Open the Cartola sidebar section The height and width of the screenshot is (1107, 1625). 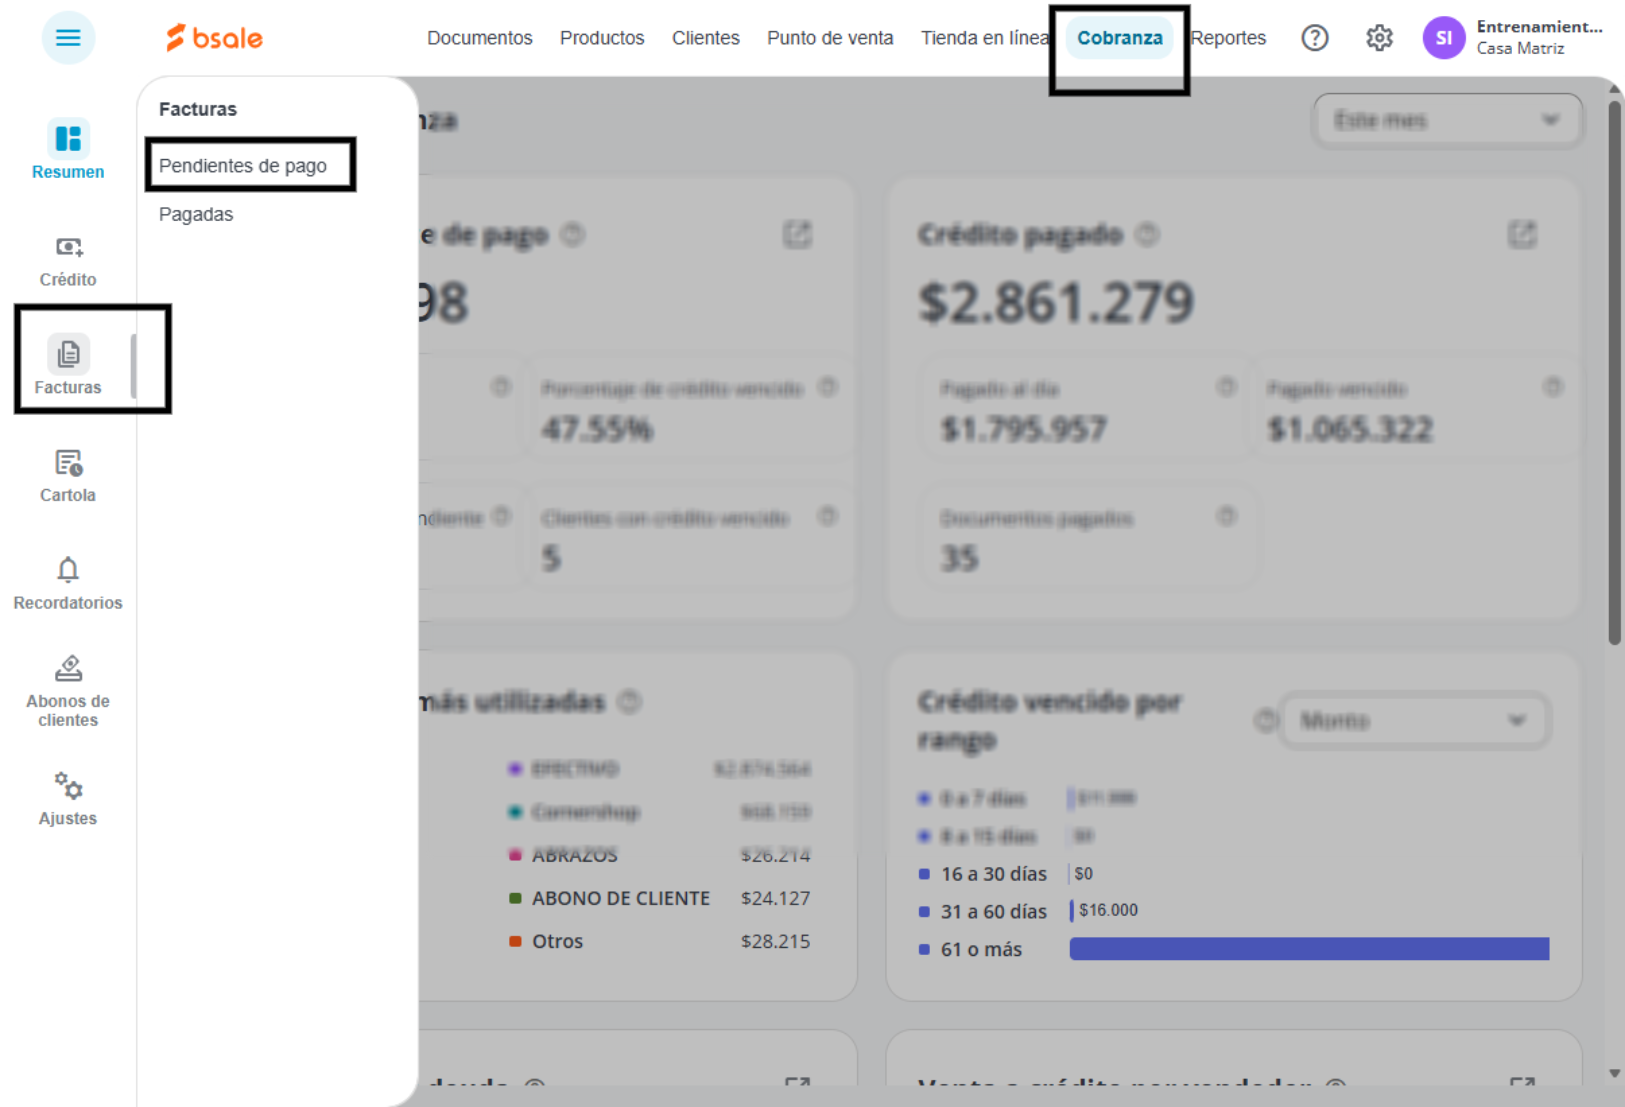[x=68, y=476]
